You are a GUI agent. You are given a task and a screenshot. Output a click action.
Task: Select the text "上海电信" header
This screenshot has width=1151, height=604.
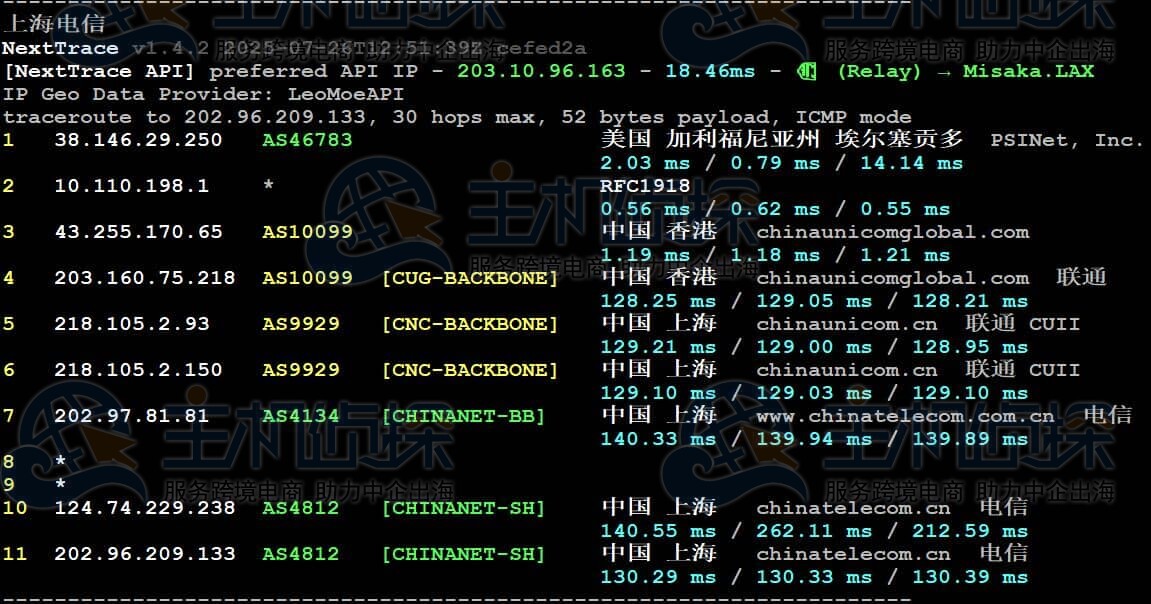pos(54,23)
